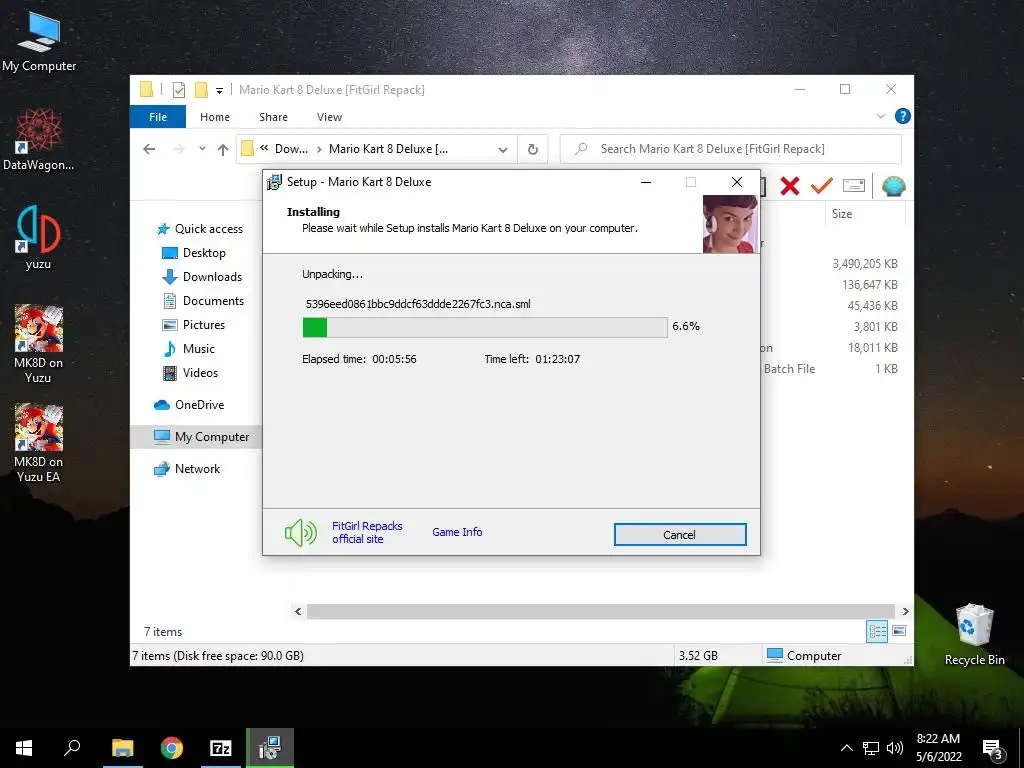The image size is (1024, 768).
Task: Open My Computer desktop icon
Action: (39, 40)
